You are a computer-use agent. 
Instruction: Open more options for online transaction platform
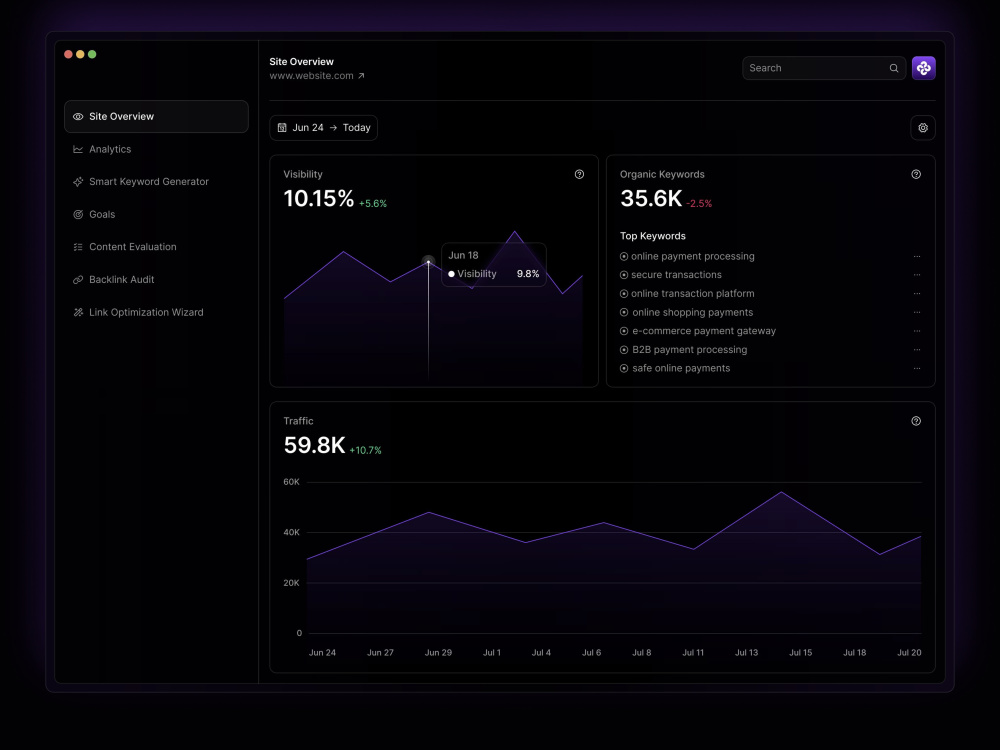(x=917, y=293)
